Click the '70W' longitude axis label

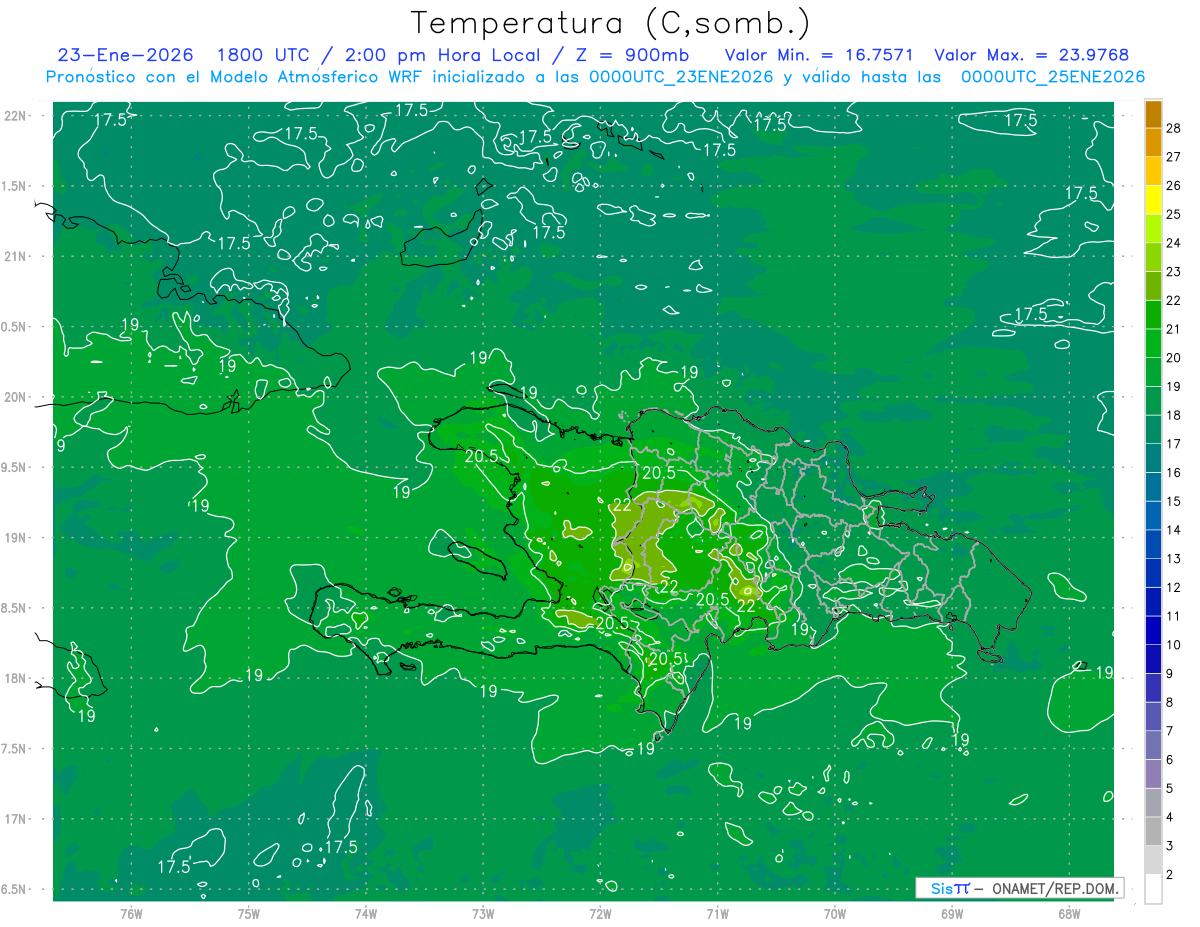tap(835, 913)
